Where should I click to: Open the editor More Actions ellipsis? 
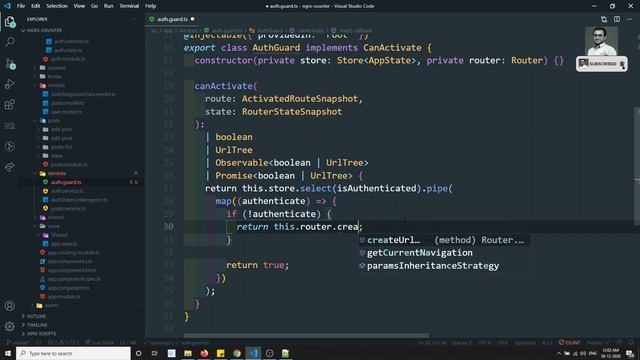[x=629, y=19]
